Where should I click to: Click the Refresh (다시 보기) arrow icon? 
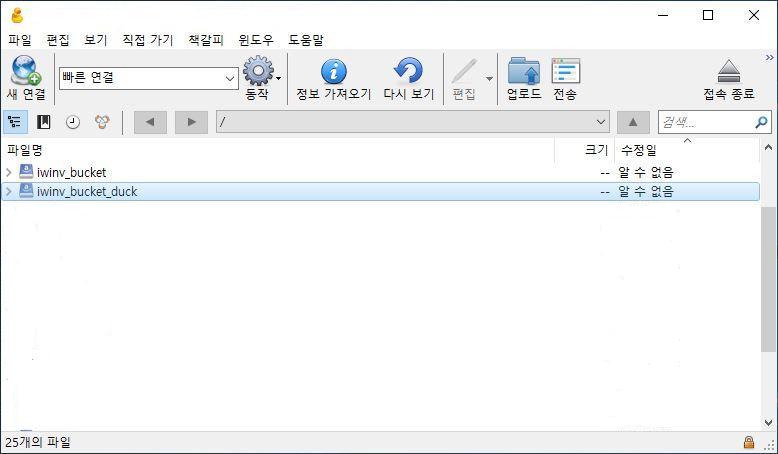coord(408,70)
